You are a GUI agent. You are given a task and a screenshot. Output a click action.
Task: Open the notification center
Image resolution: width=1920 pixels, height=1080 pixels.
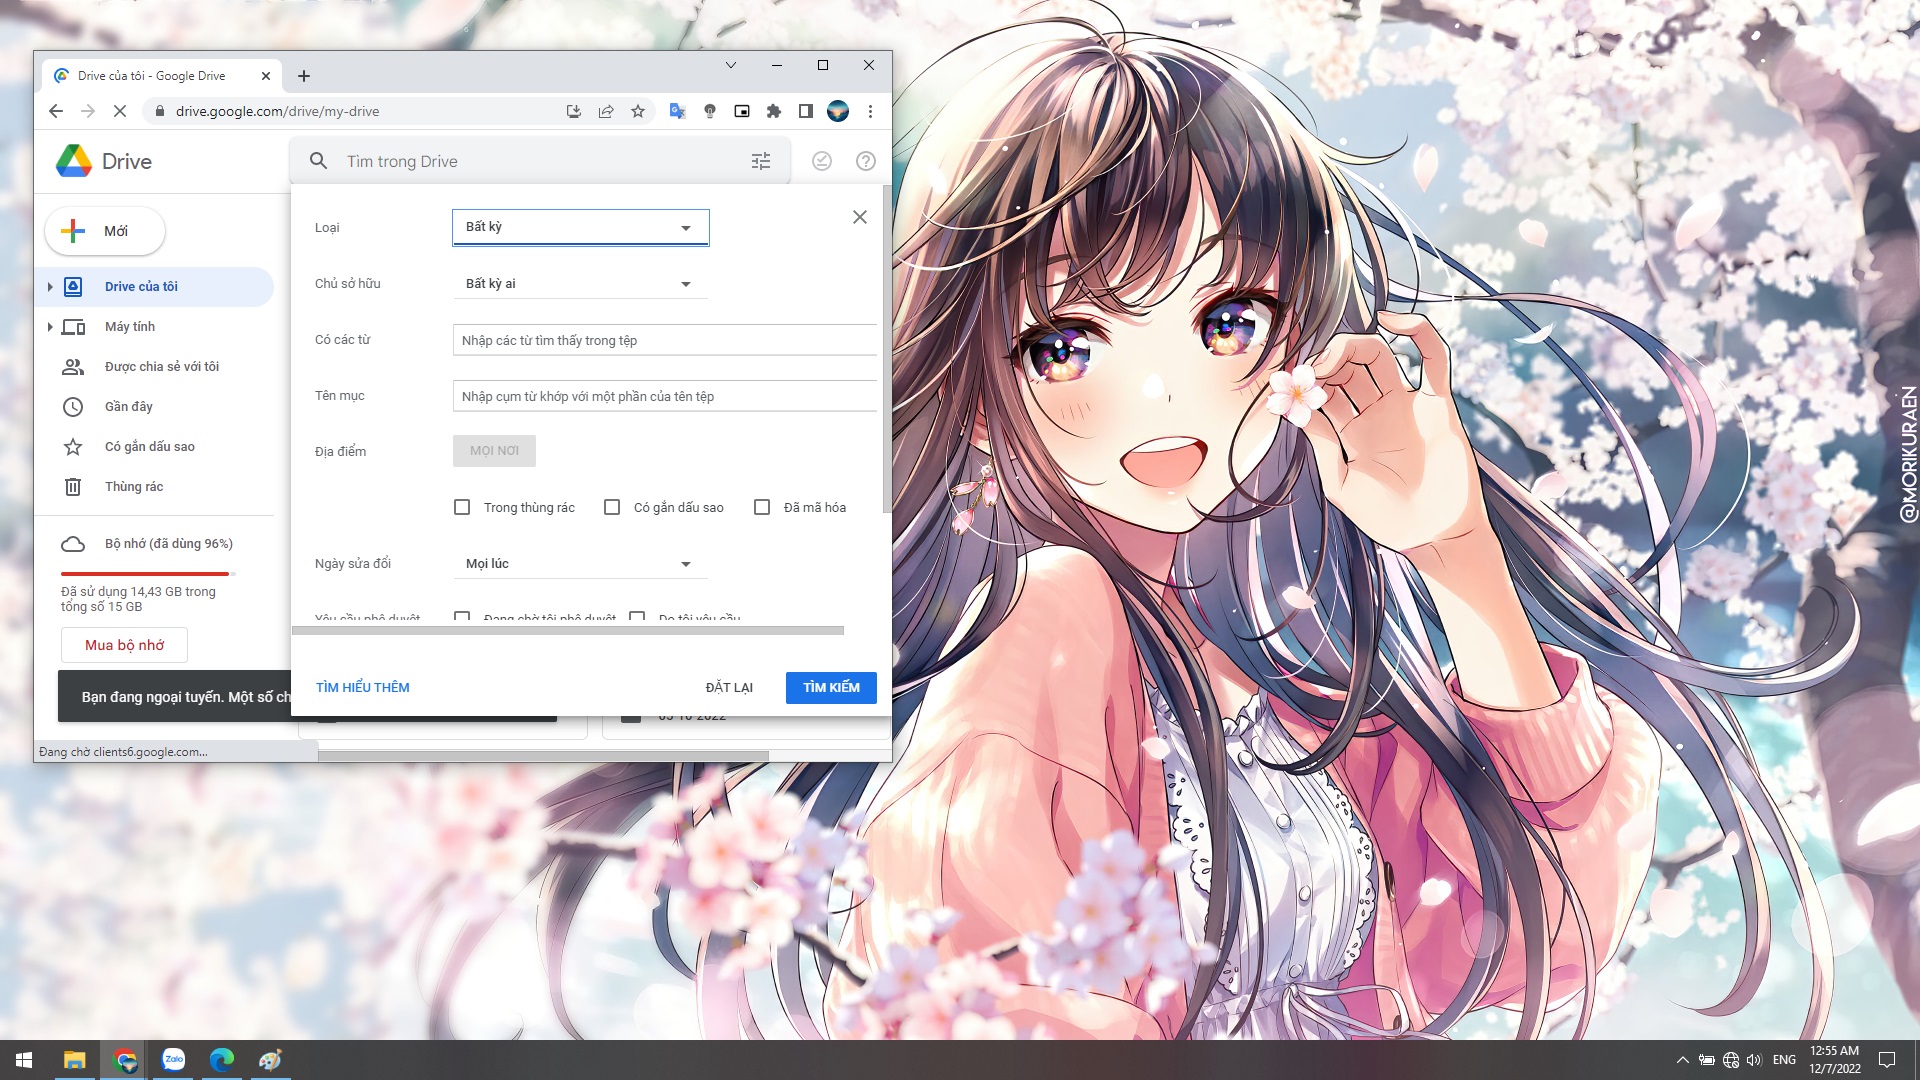click(x=1887, y=1060)
